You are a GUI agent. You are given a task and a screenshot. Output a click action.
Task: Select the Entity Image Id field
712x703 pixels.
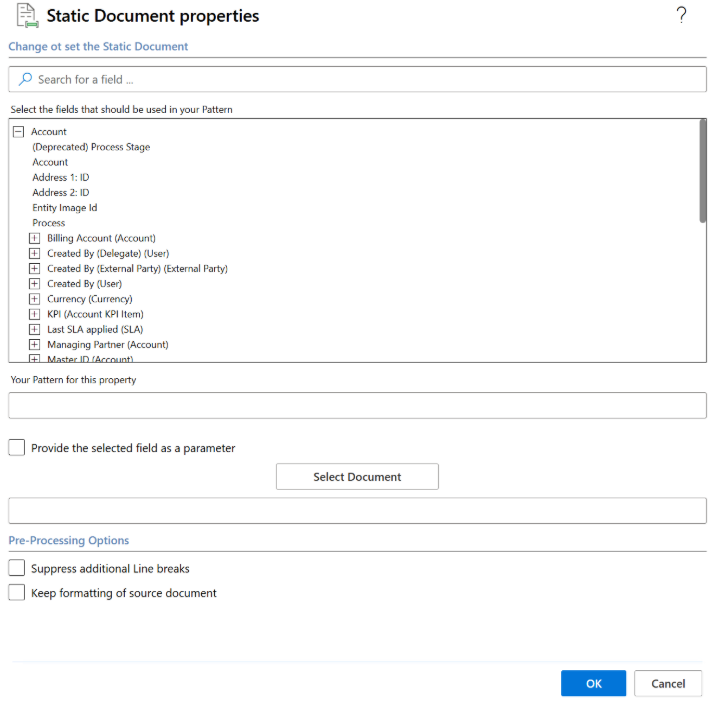[x=65, y=208]
